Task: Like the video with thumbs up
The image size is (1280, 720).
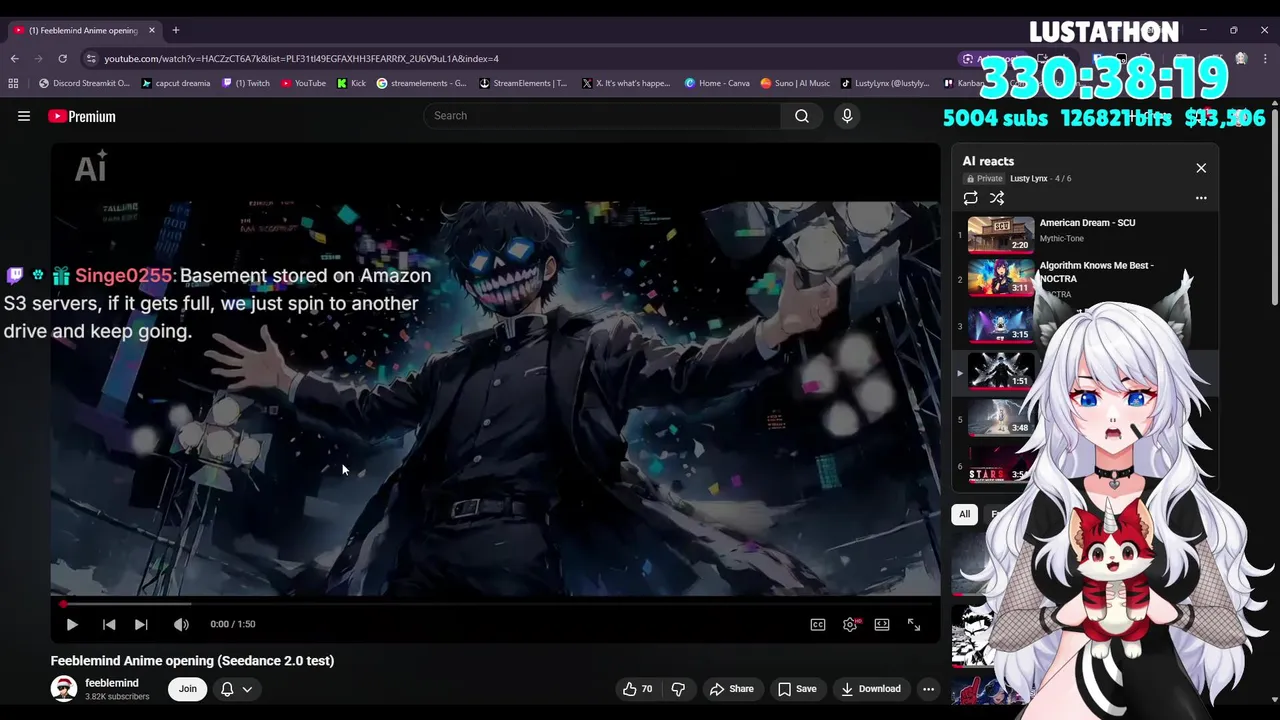Action: 637,688
